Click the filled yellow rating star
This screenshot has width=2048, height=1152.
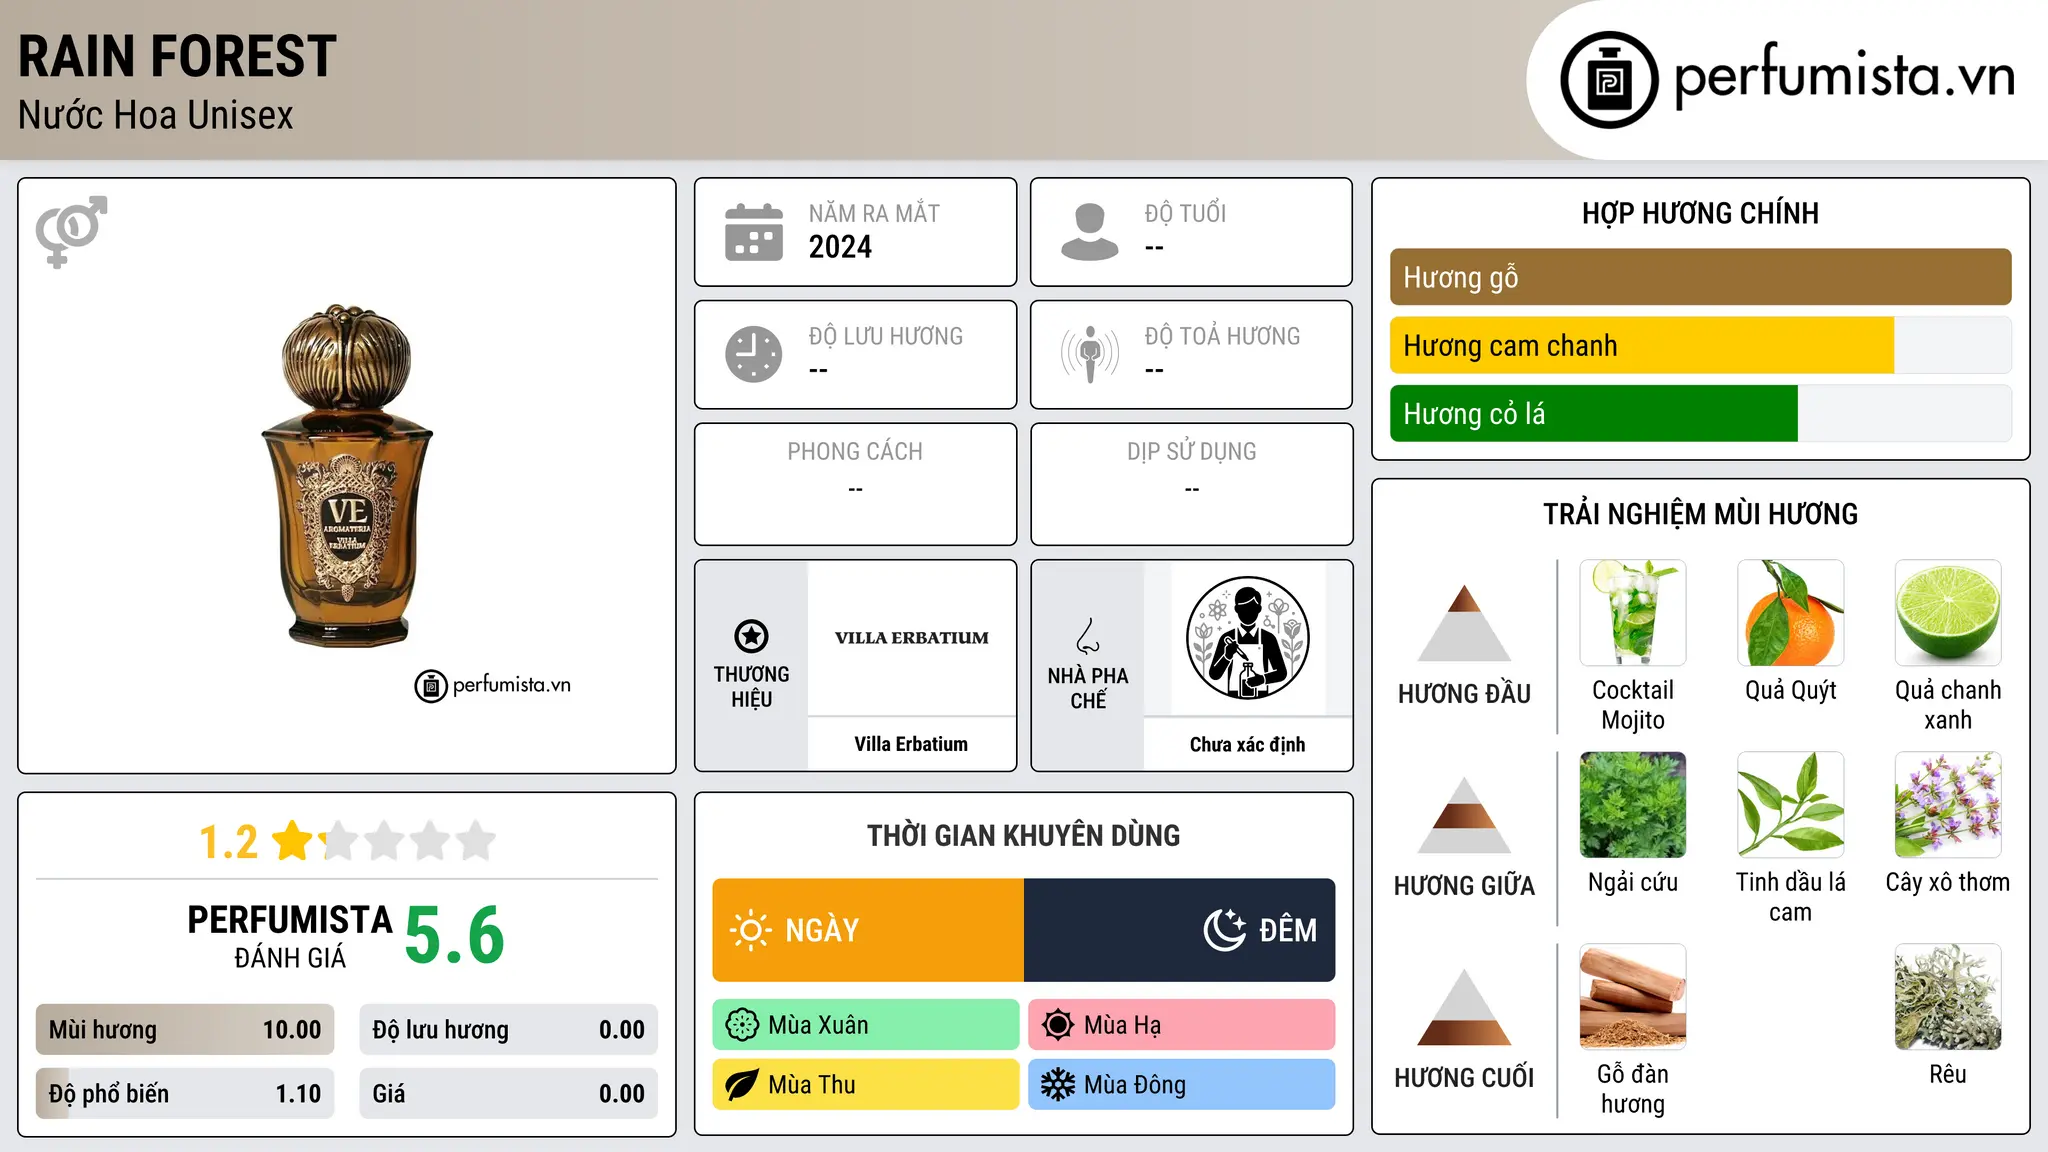click(x=293, y=840)
